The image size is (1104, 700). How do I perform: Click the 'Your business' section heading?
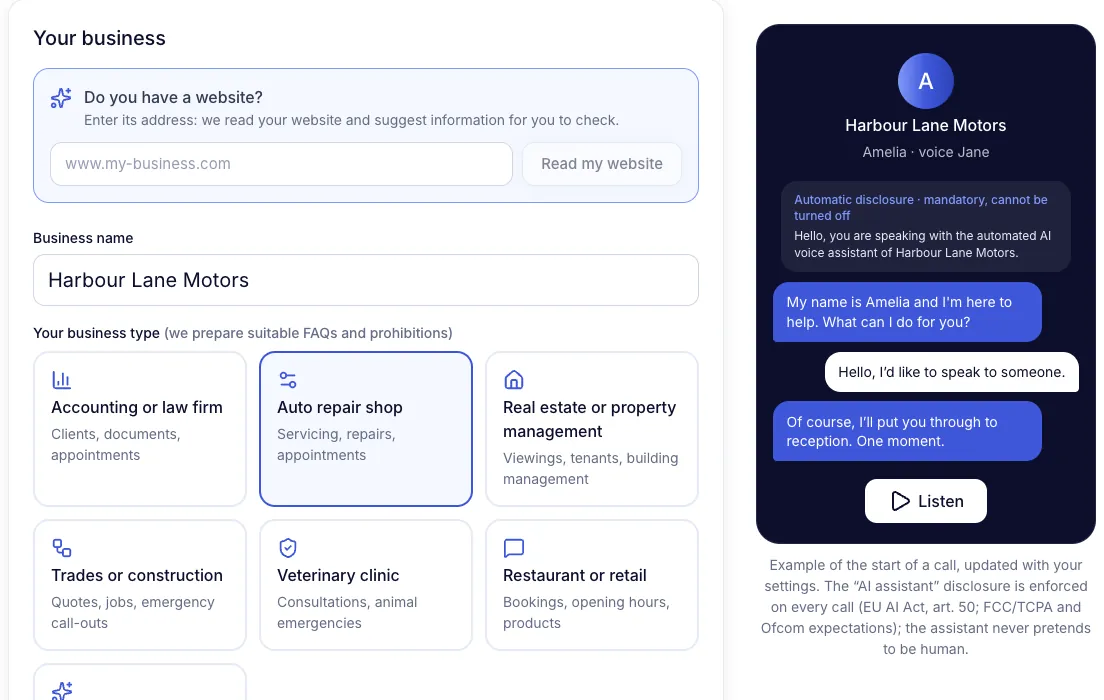[x=99, y=38]
